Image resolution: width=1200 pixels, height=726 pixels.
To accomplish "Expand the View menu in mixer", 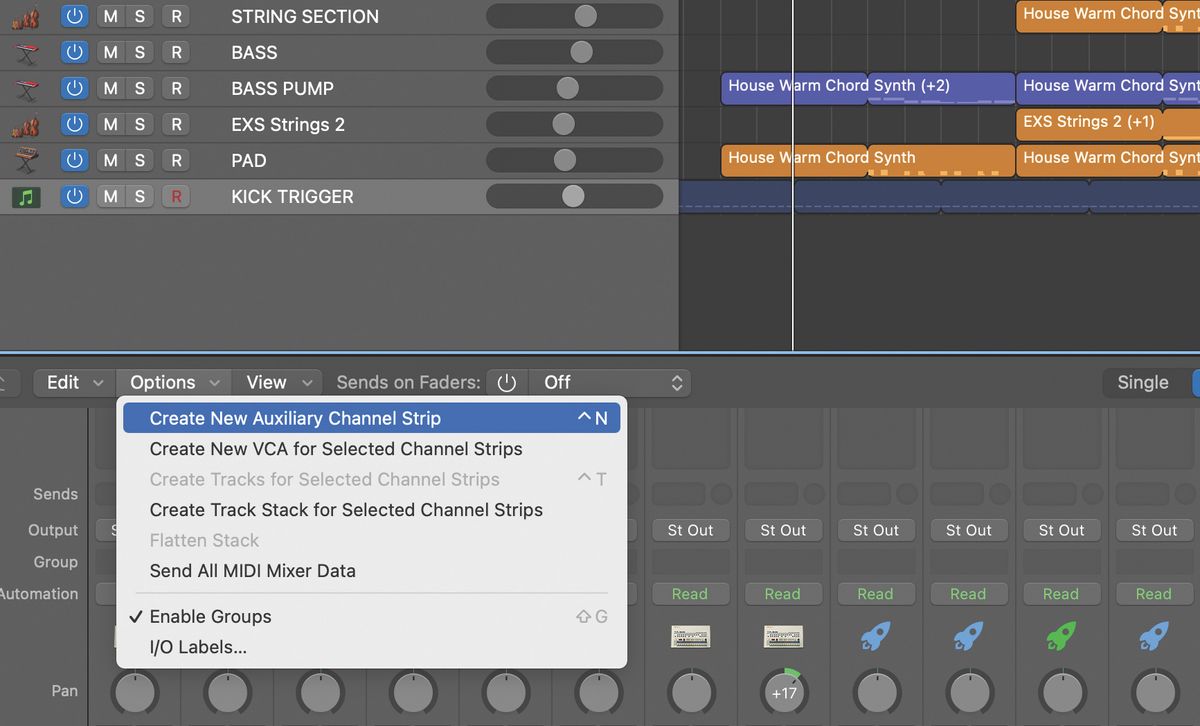I will pos(277,383).
